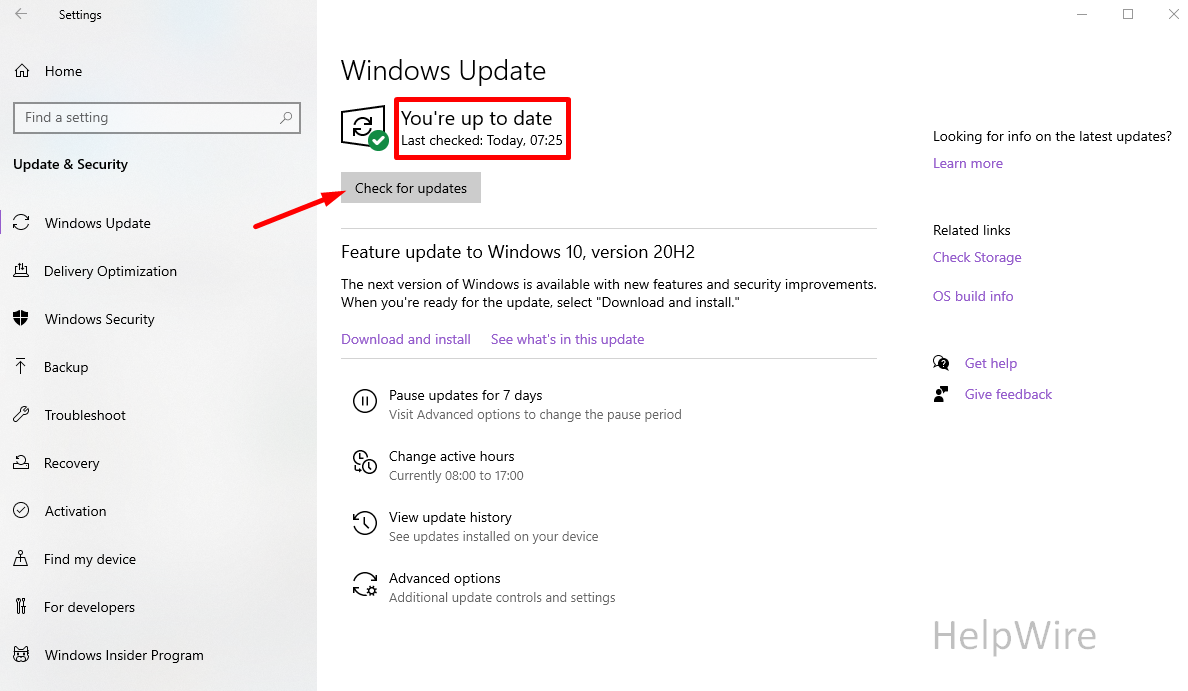Open See what's in this update link

(567, 339)
